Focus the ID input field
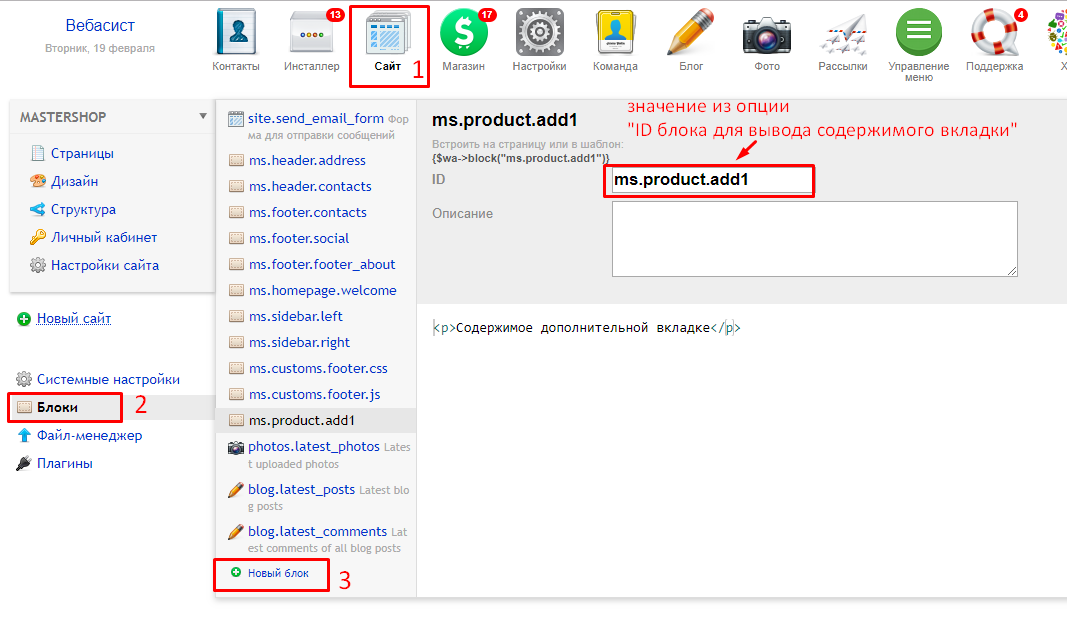This screenshot has width=1067, height=623. tap(711, 180)
